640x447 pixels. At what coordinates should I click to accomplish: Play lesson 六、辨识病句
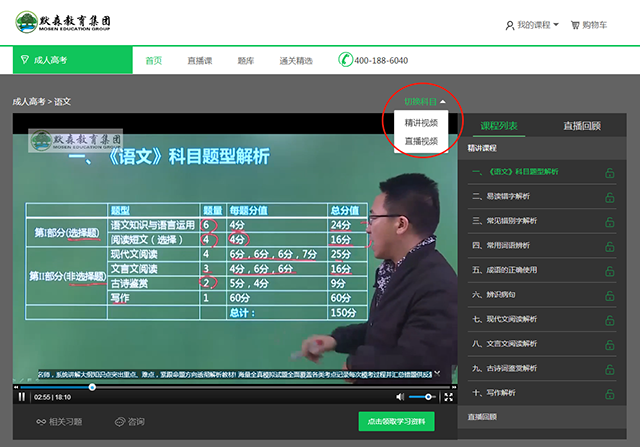(542, 294)
